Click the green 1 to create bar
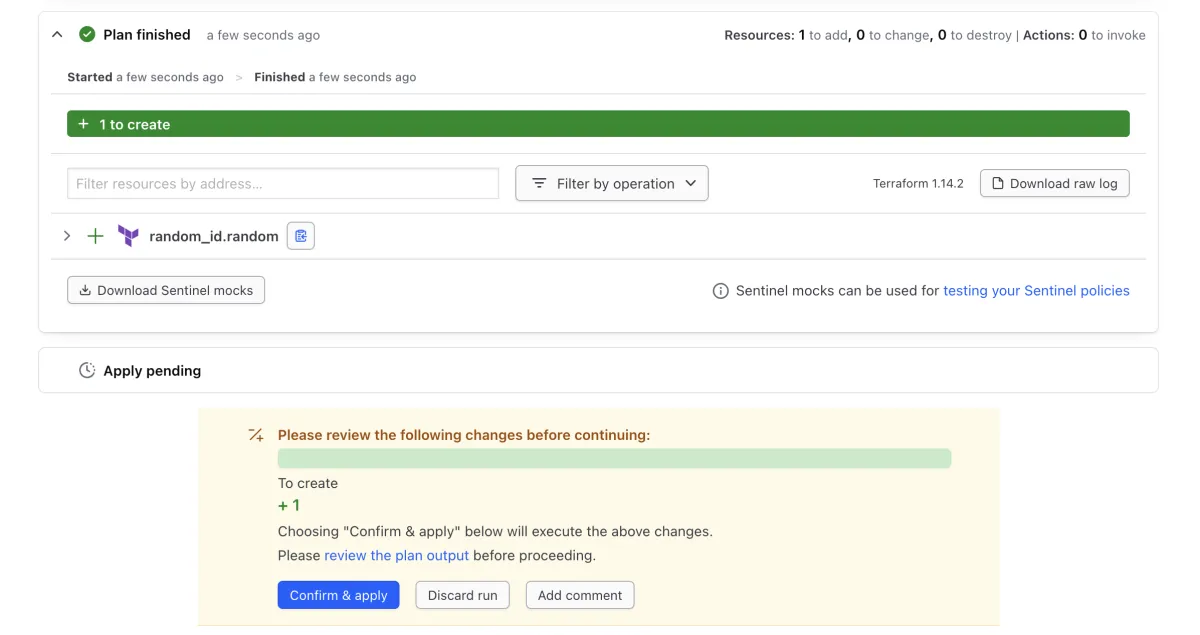 coord(598,124)
